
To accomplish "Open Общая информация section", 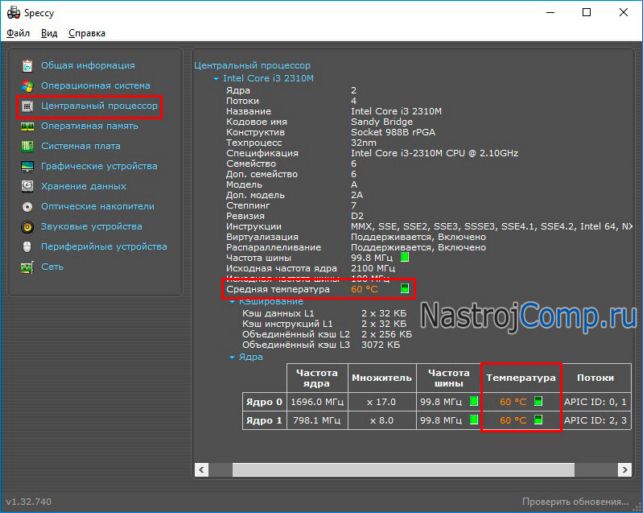I will click(88, 66).
